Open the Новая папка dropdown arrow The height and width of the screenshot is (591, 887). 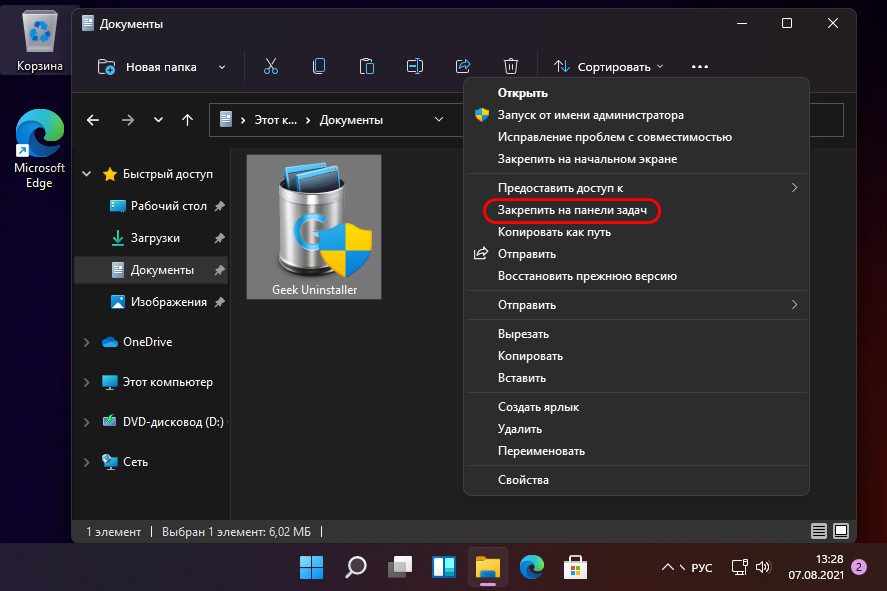(222, 67)
